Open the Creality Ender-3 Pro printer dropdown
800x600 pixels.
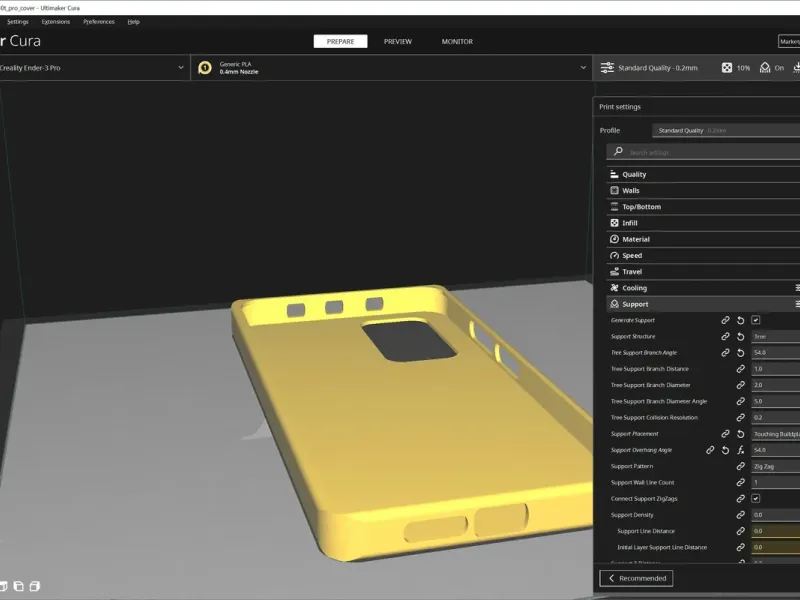pos(94,68)
